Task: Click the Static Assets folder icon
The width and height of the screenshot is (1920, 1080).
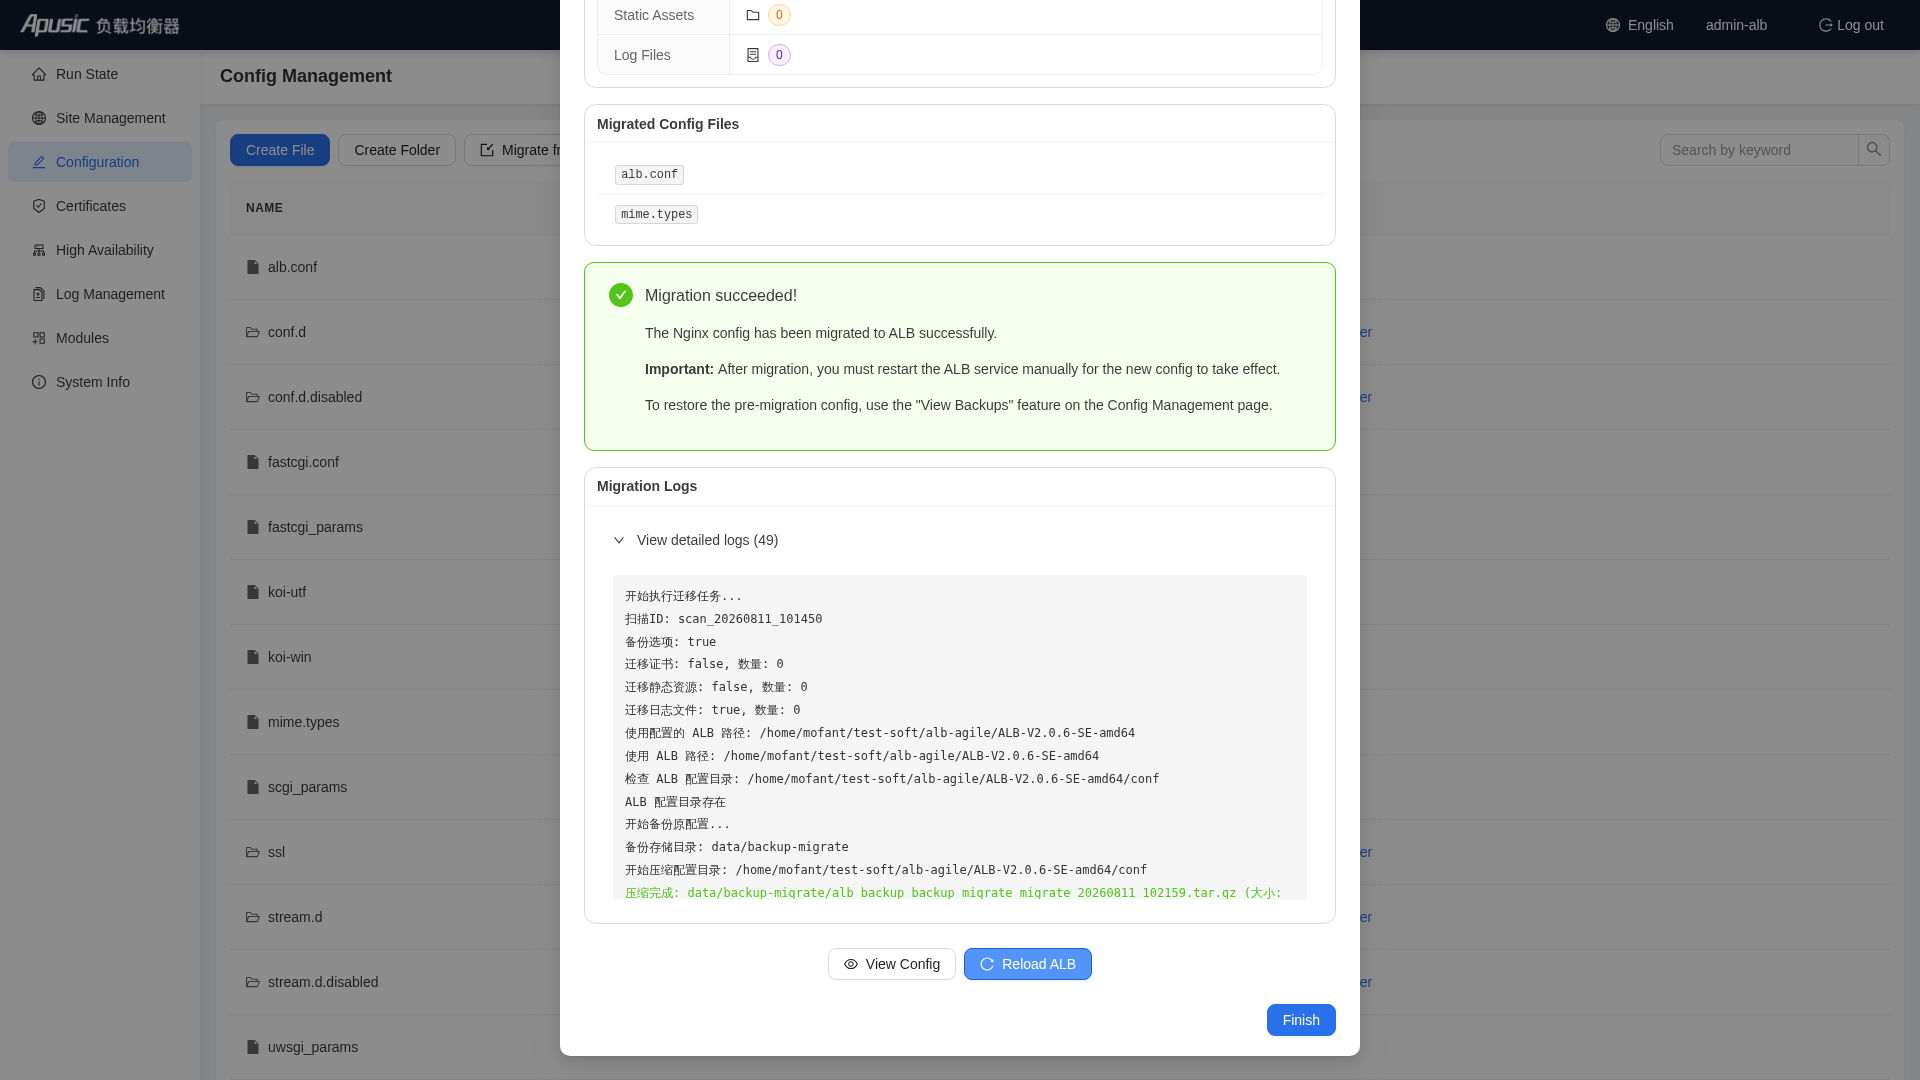Action: [753, 15]
